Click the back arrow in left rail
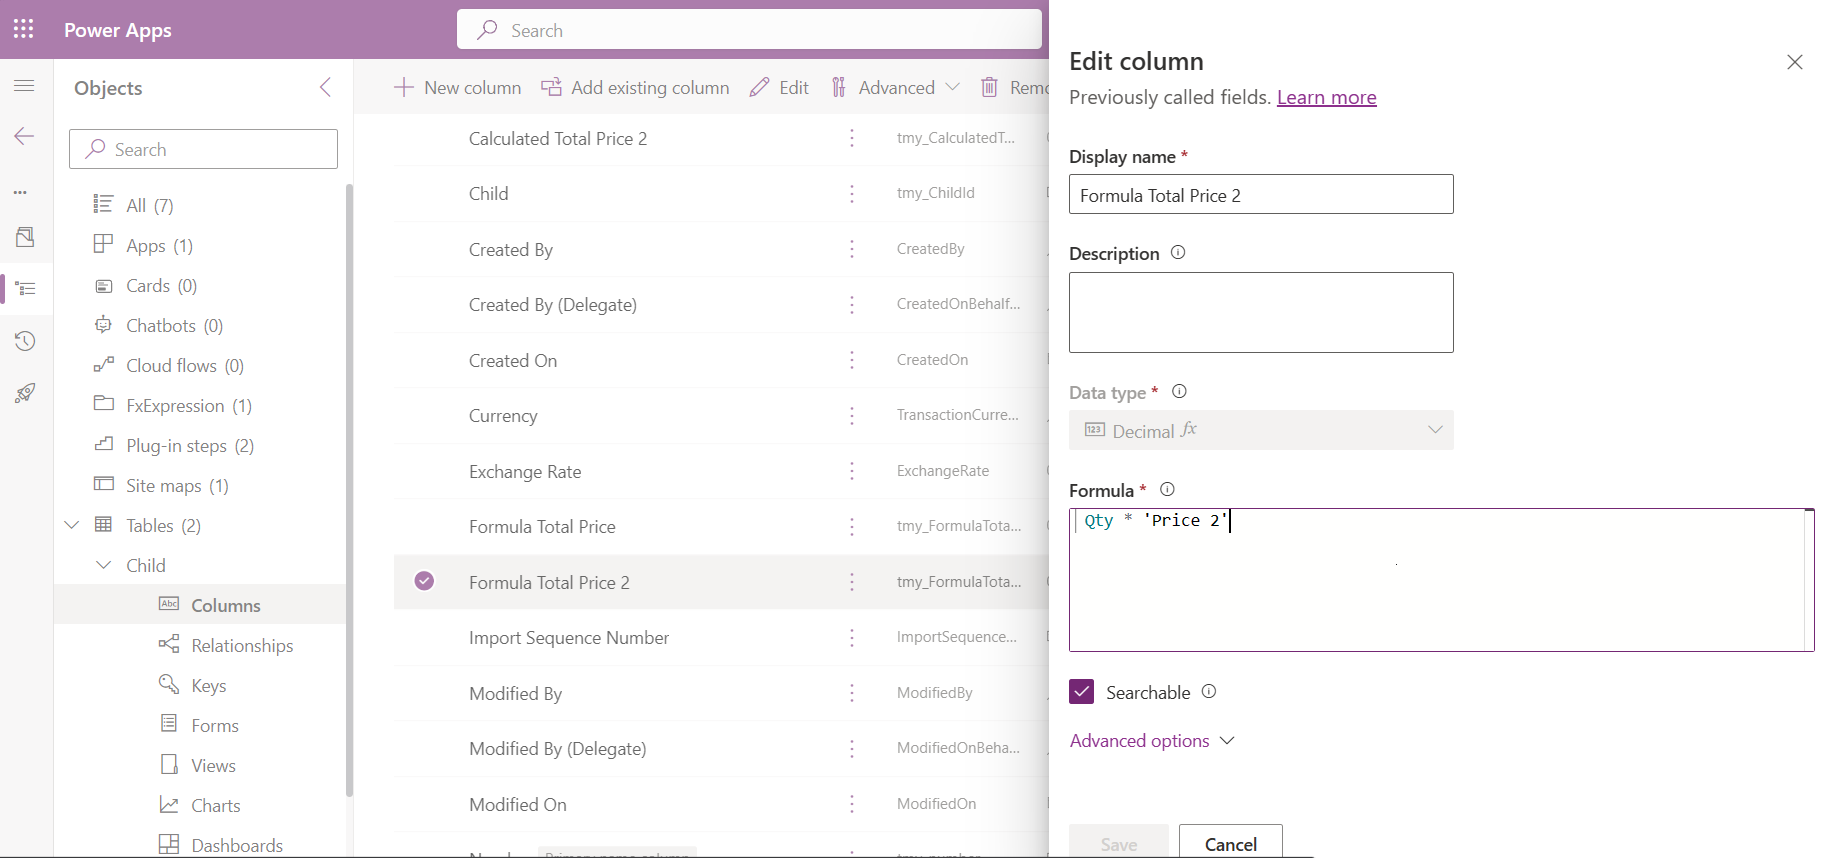 pyautogui.click(x=25, y=136)
